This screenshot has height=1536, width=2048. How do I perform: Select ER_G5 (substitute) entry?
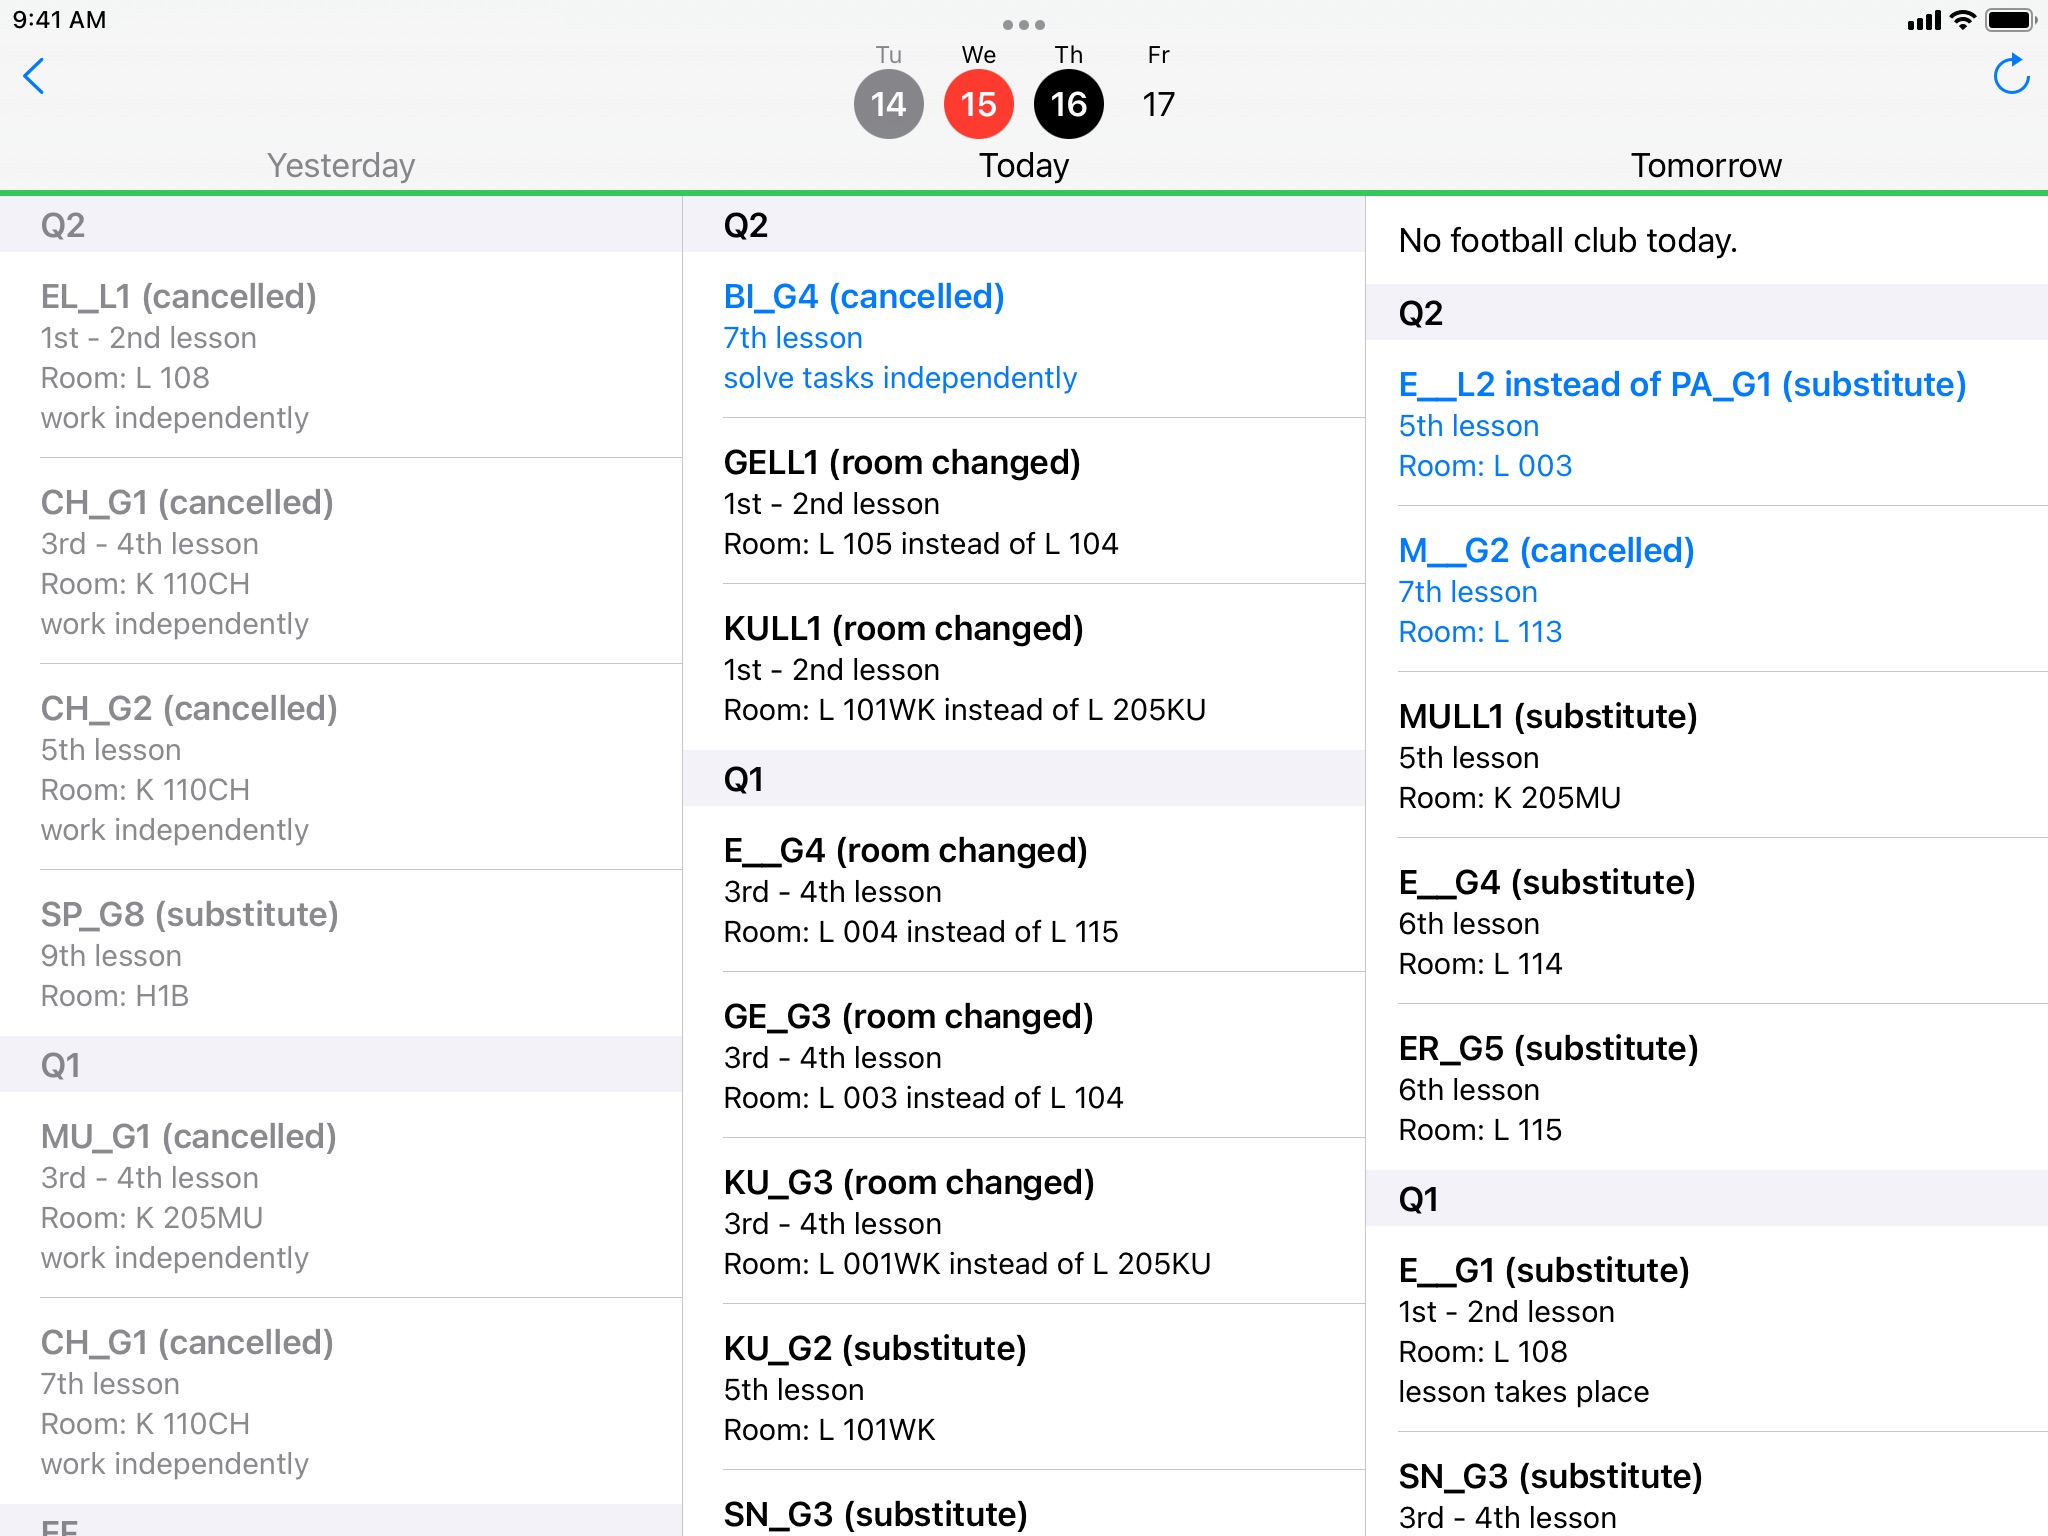coord(1706,1087)
